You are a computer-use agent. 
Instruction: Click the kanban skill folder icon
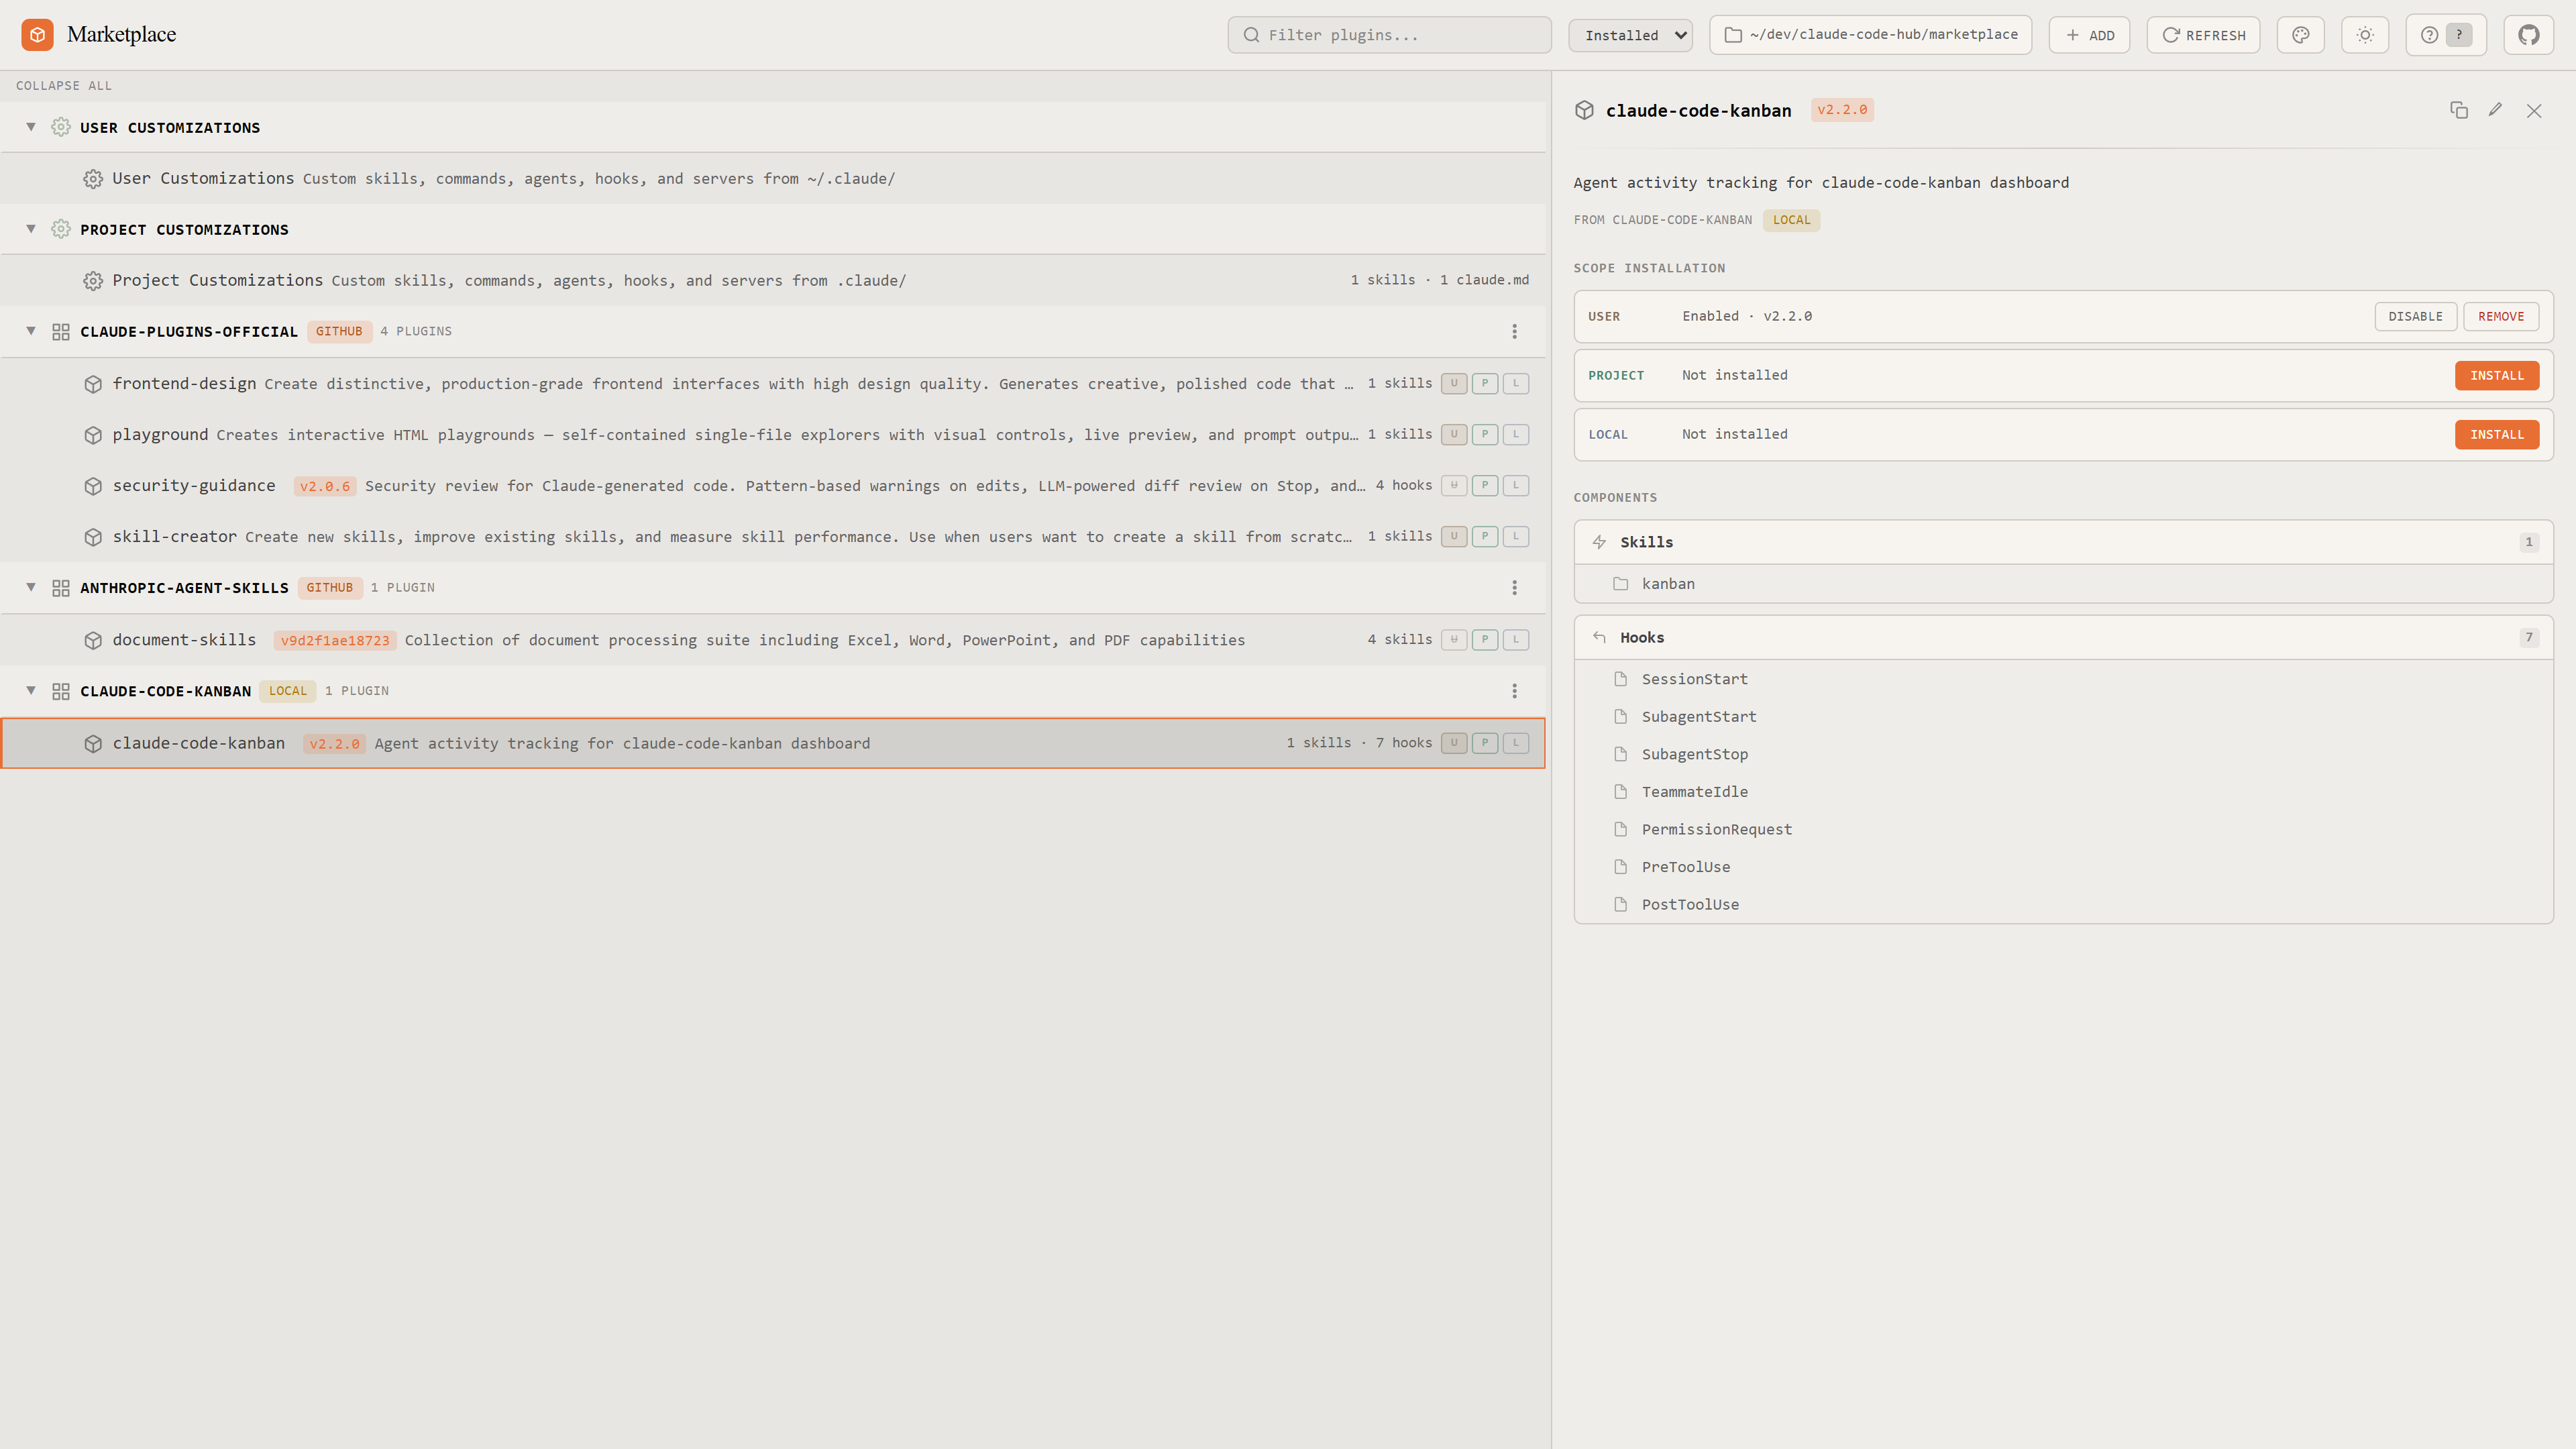coord(1620,584)
